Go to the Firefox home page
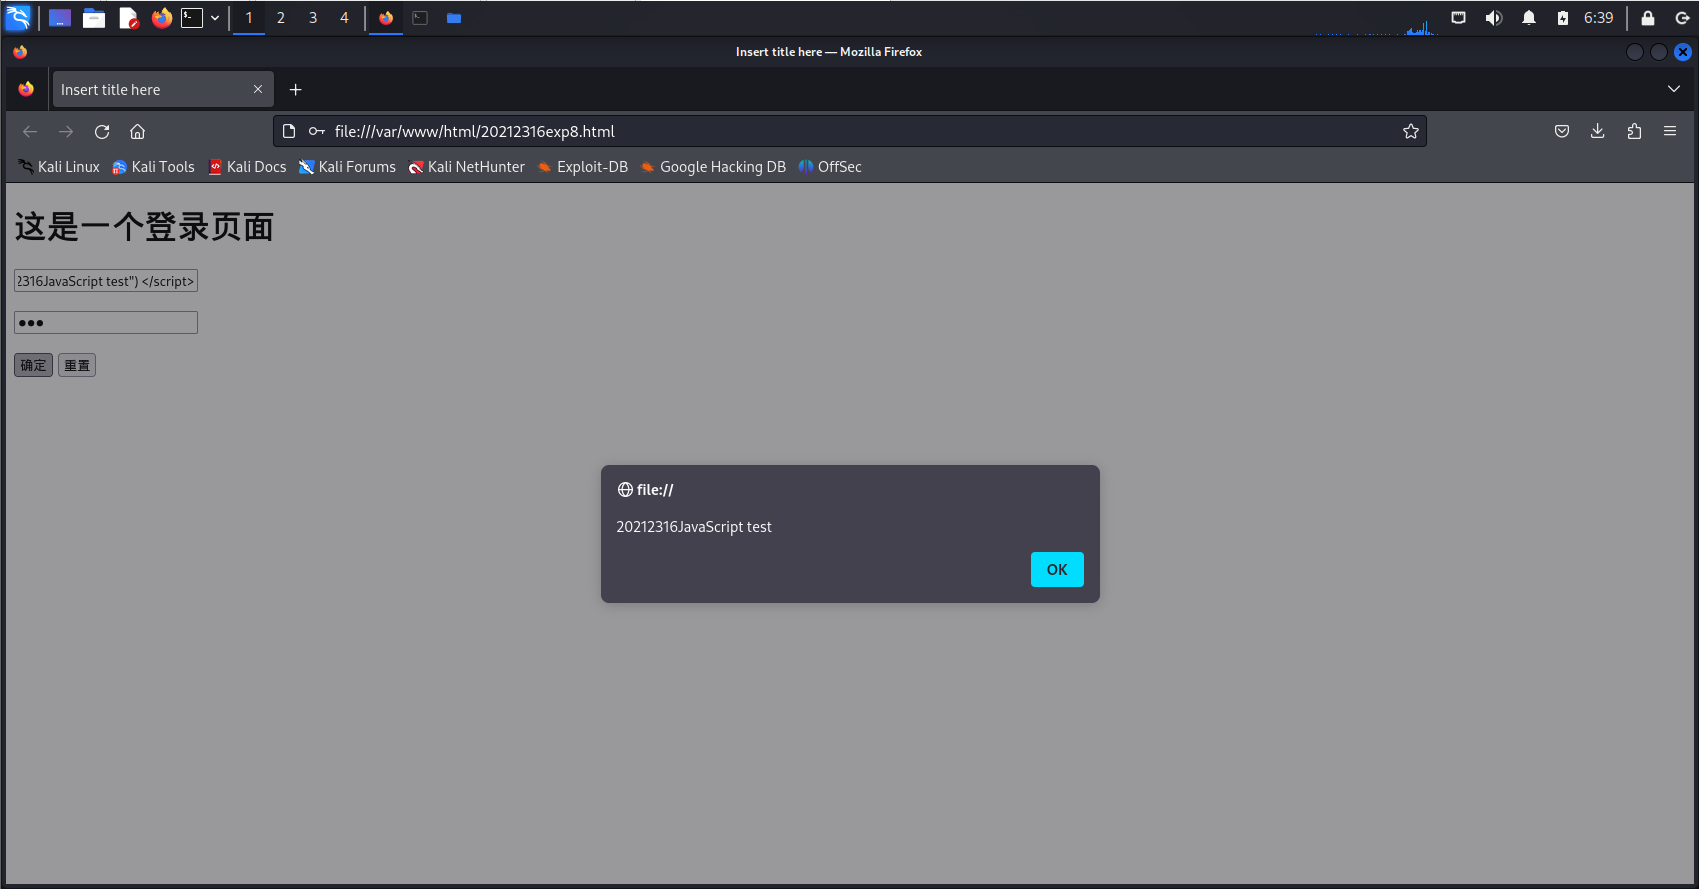 [138, 132]
